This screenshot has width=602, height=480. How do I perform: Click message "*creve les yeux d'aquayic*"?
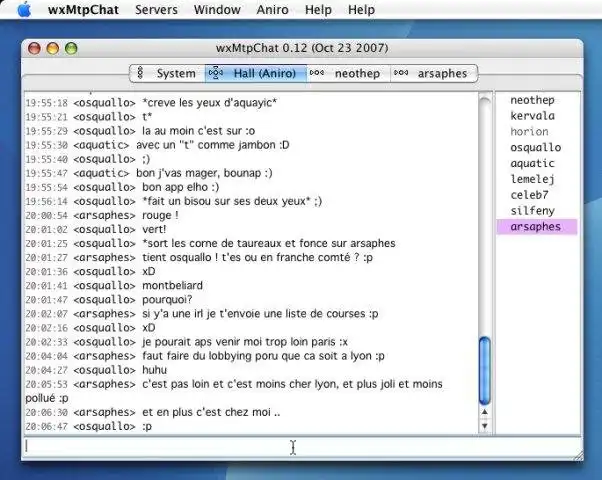tap(209, 103)
